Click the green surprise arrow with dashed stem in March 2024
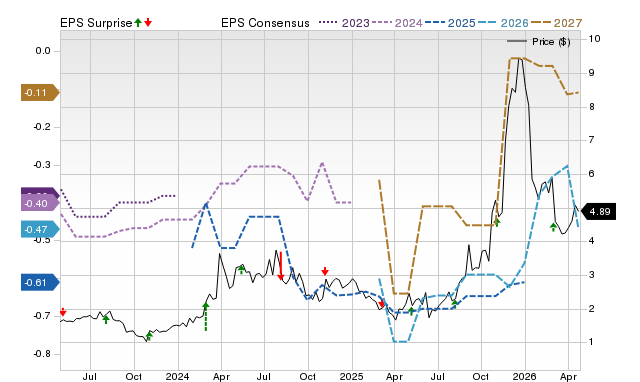 point(206,316)
